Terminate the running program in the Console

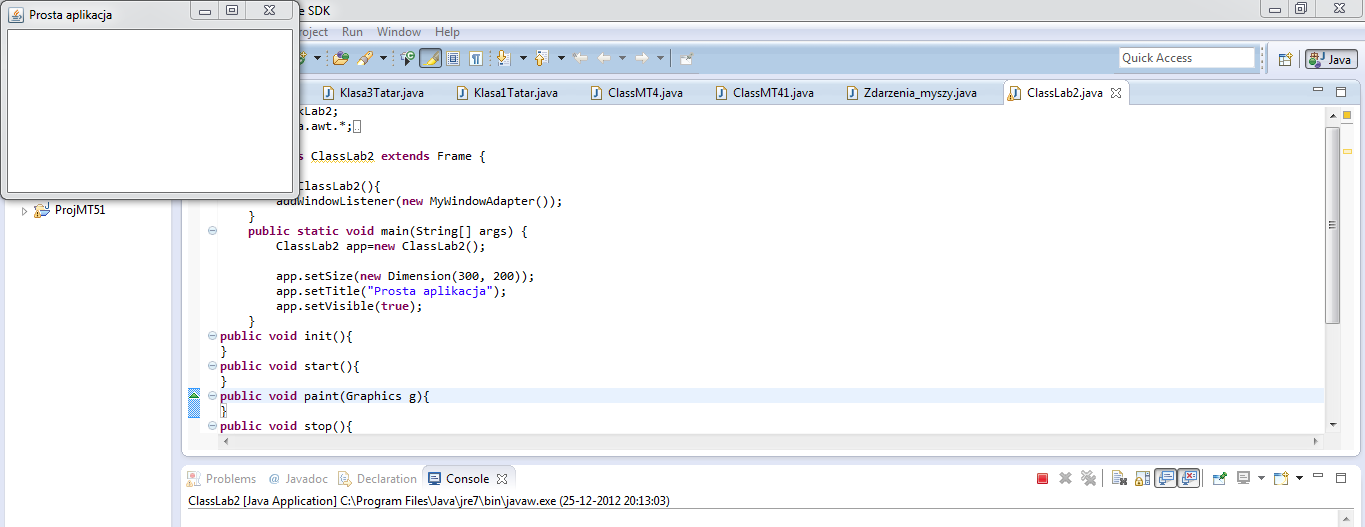[1042, 479]
